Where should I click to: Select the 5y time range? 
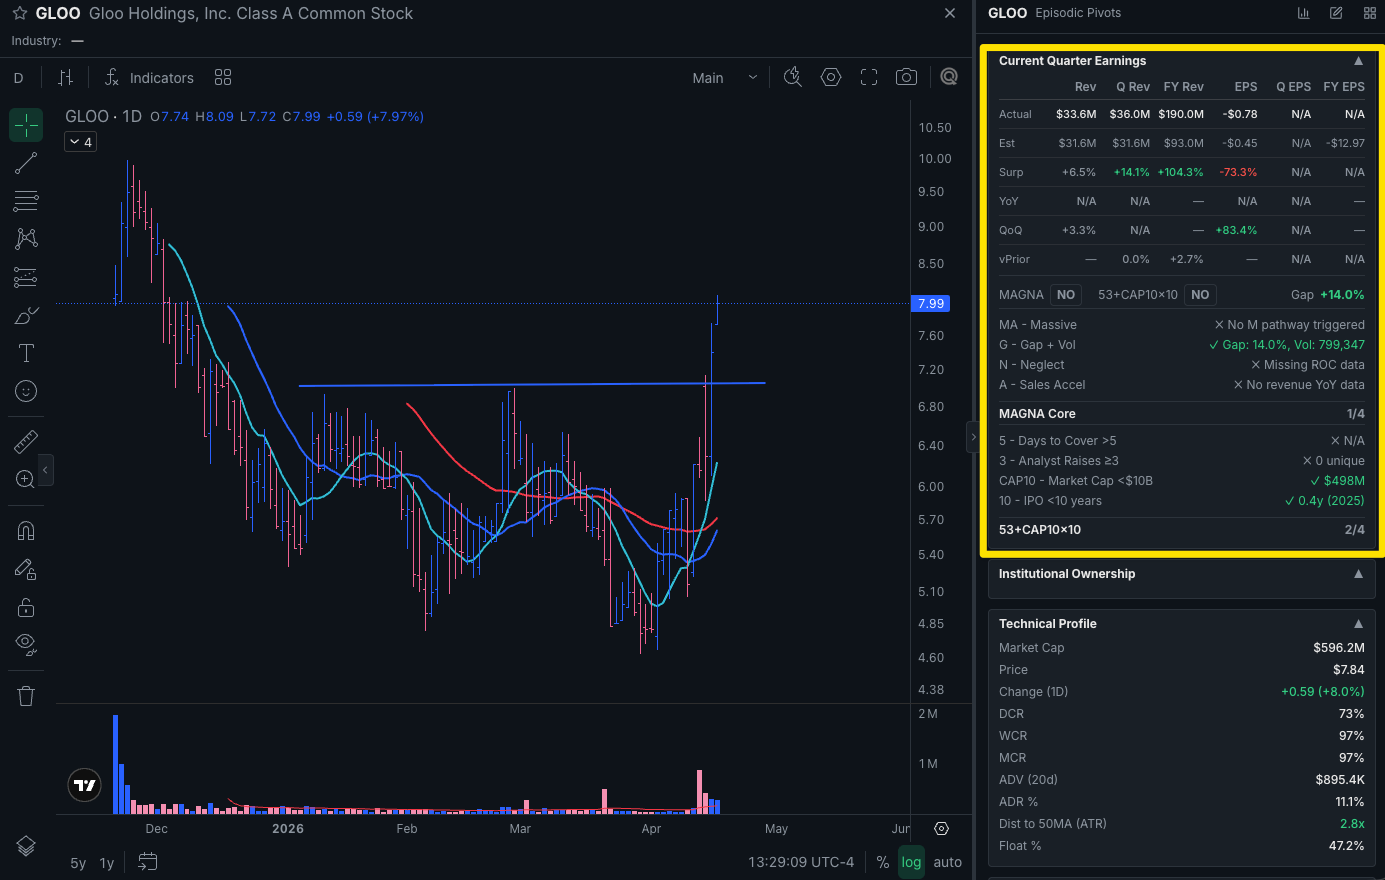pyautogui.click(x=78, y=862)
